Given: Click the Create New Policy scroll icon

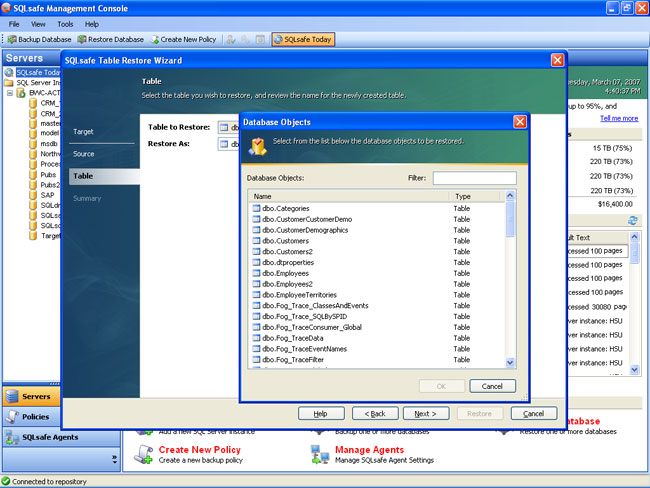Looking at the screenshot, I should (144, 455).
